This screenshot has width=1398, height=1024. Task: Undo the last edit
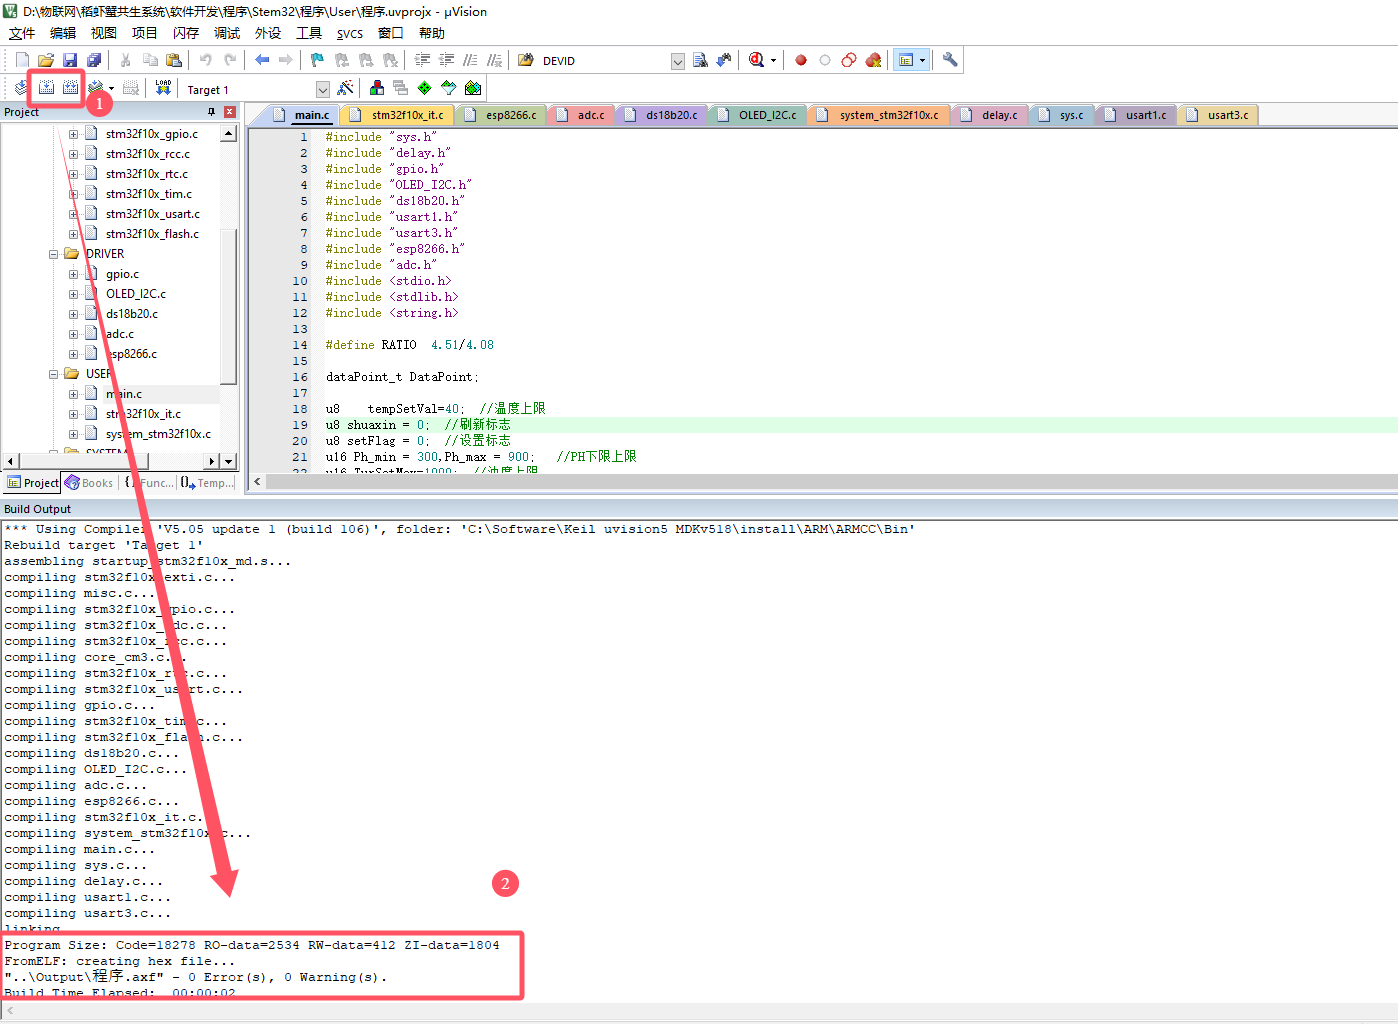tap(206, 60)
